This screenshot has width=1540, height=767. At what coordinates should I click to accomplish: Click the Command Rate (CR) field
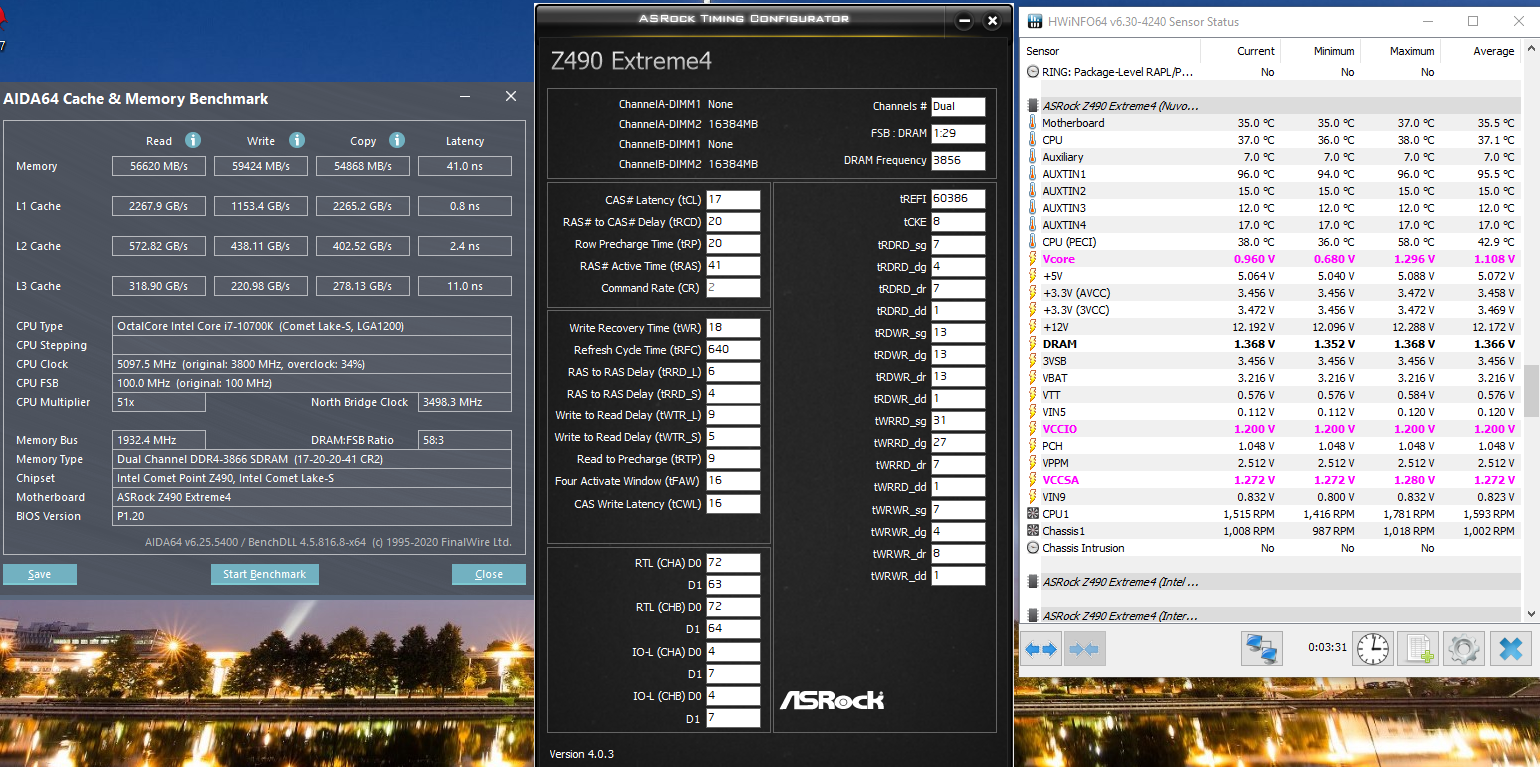[733, 288]
